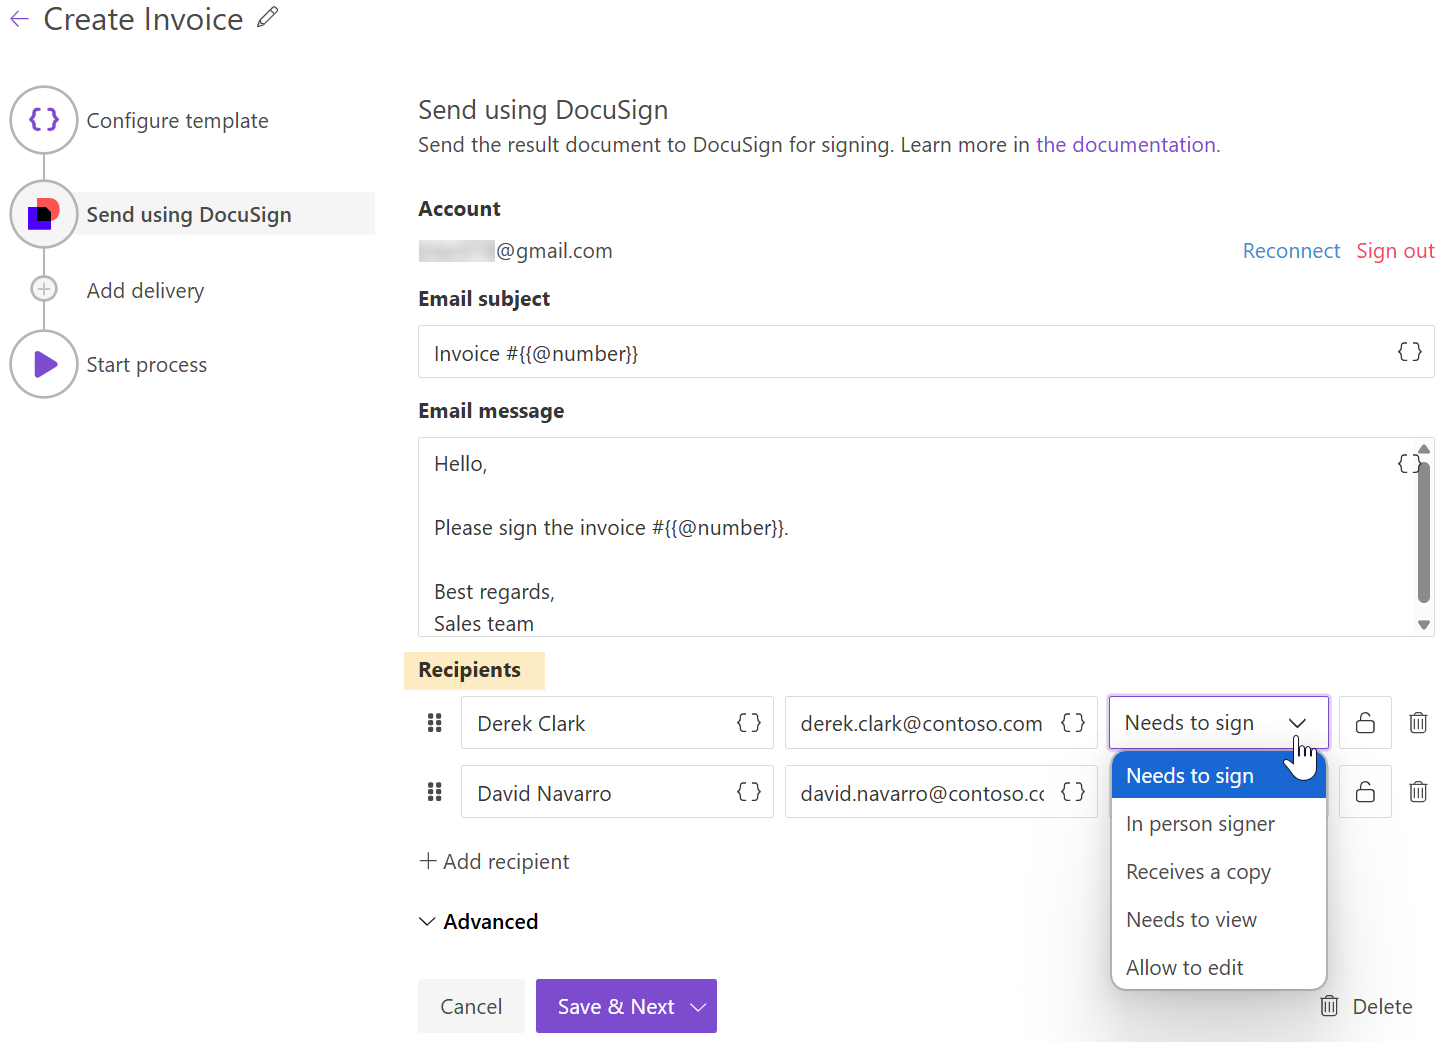Viewport: 1455px width, 1042px height.
Task: Edit the Create Invoice title with pencil icon
Action: (x=267, y=17)
